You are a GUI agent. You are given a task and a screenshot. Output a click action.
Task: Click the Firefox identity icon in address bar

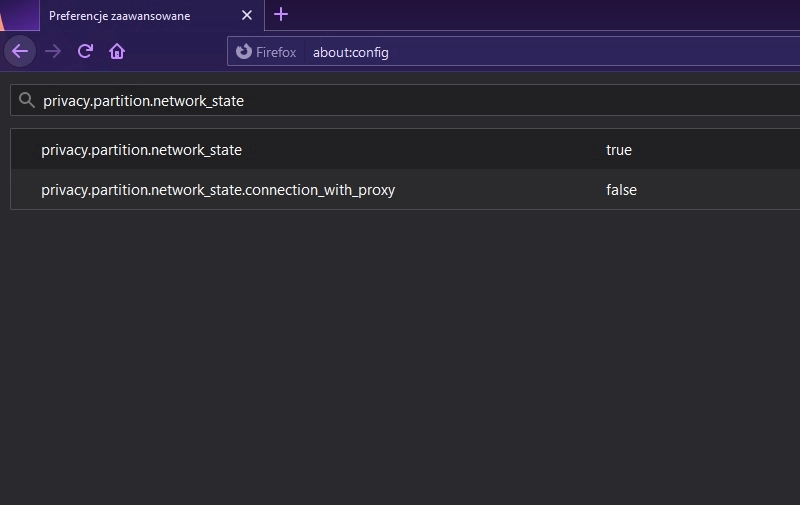pyautogui.click(x=243, y=52)
